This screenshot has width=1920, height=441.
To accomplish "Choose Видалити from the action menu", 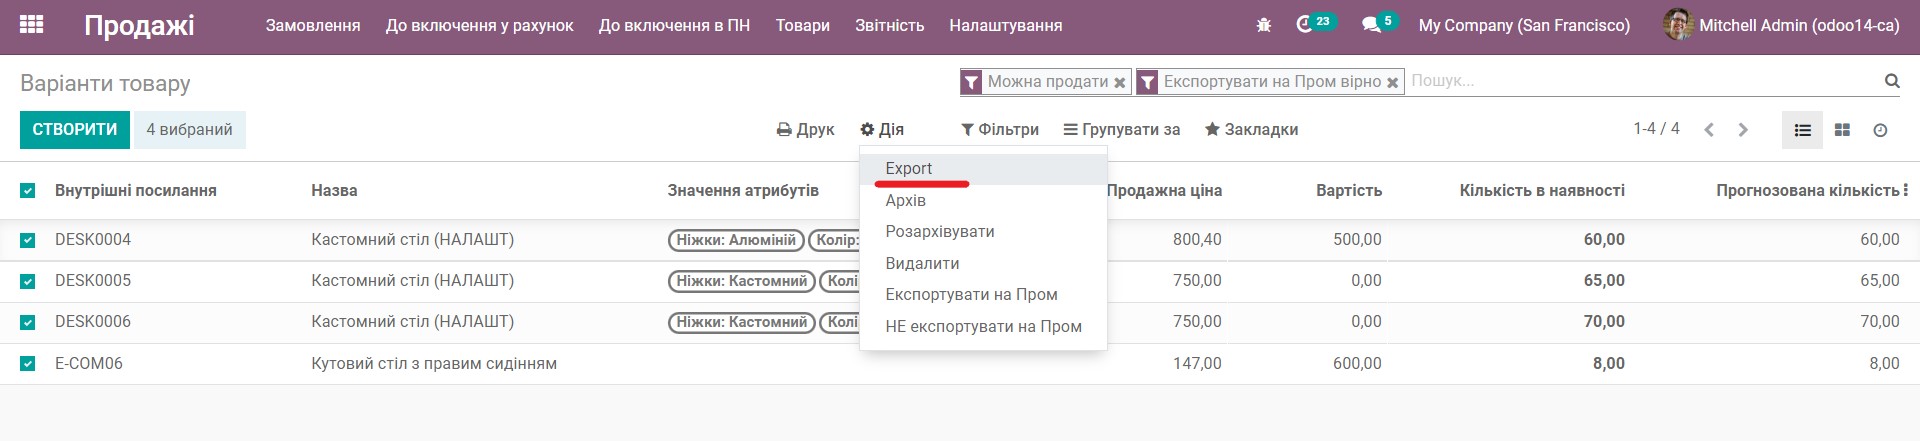I will point(983,264).
